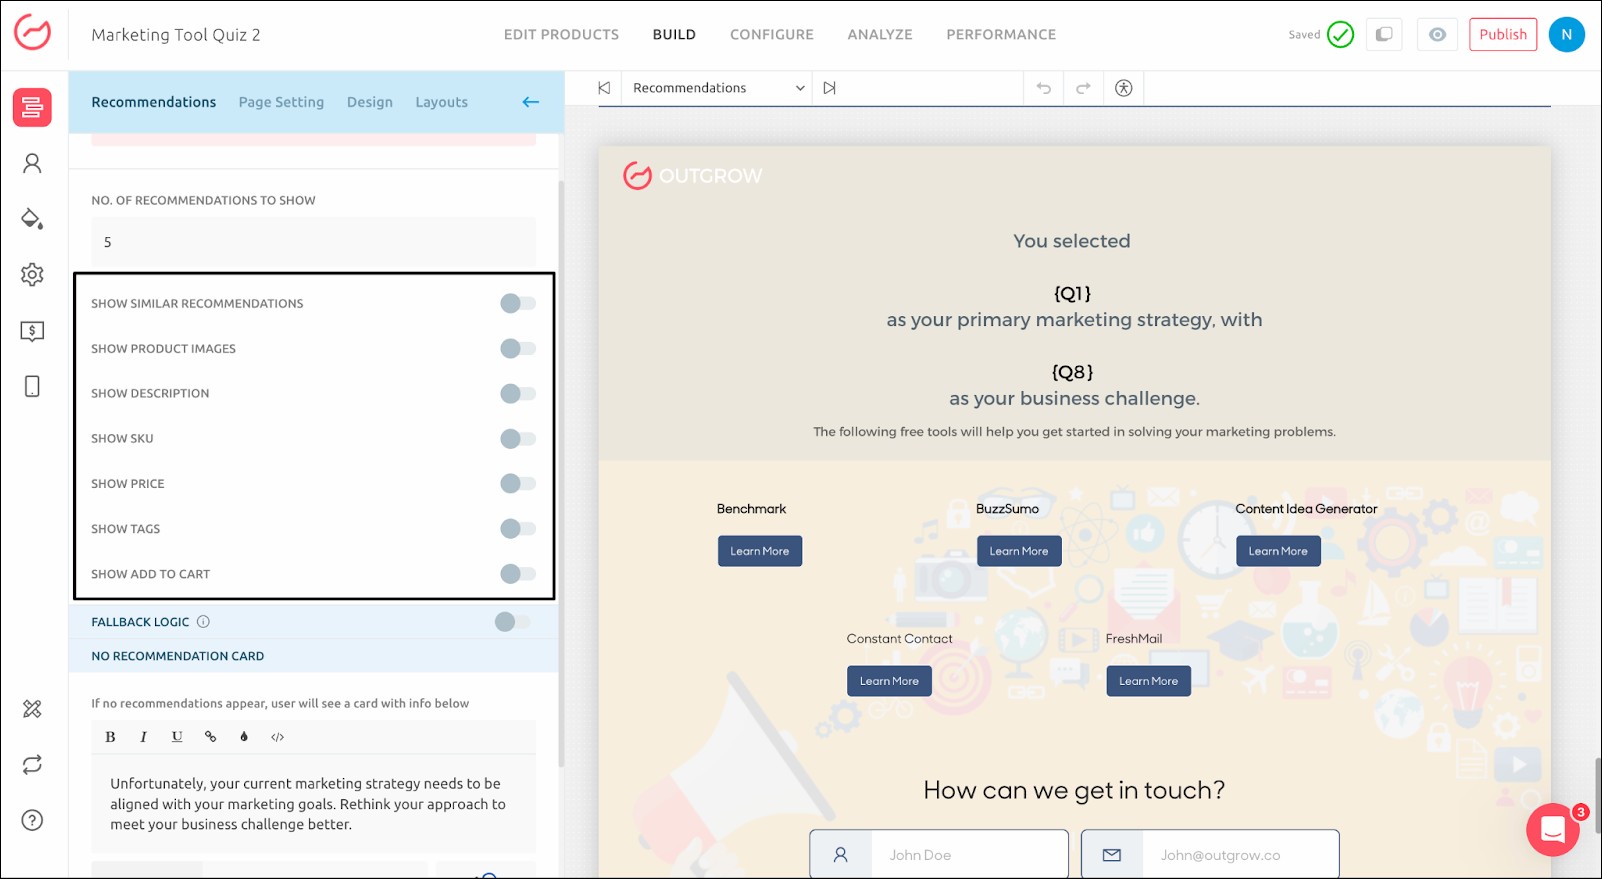Turn on the Fallback Logic toggle
The height and width of the screenshot is (879, 1602).
(511, 622)
